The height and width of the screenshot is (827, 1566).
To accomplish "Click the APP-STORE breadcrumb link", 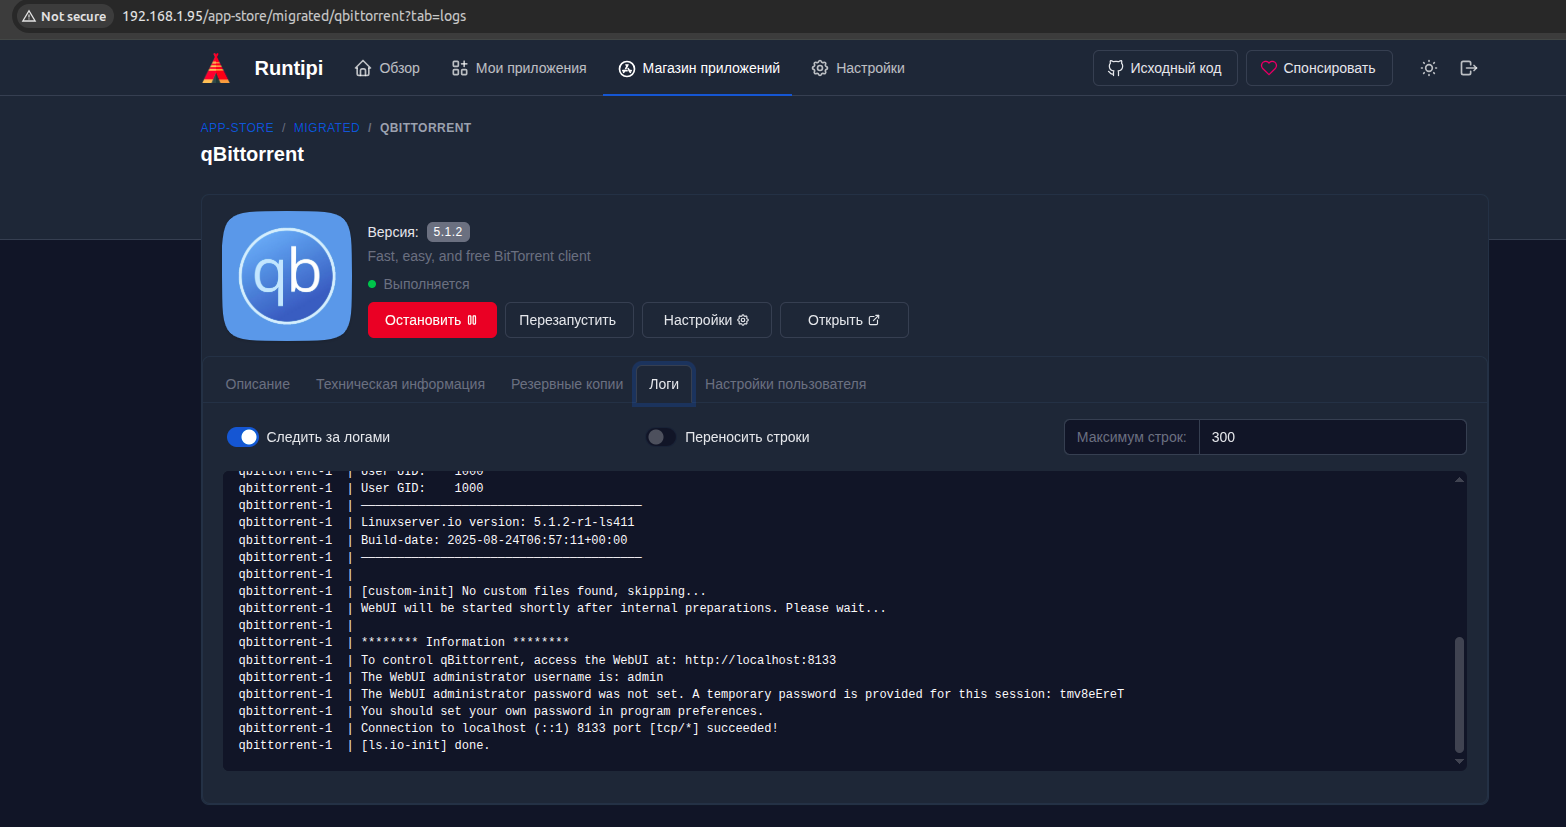I will pos(237,128).
